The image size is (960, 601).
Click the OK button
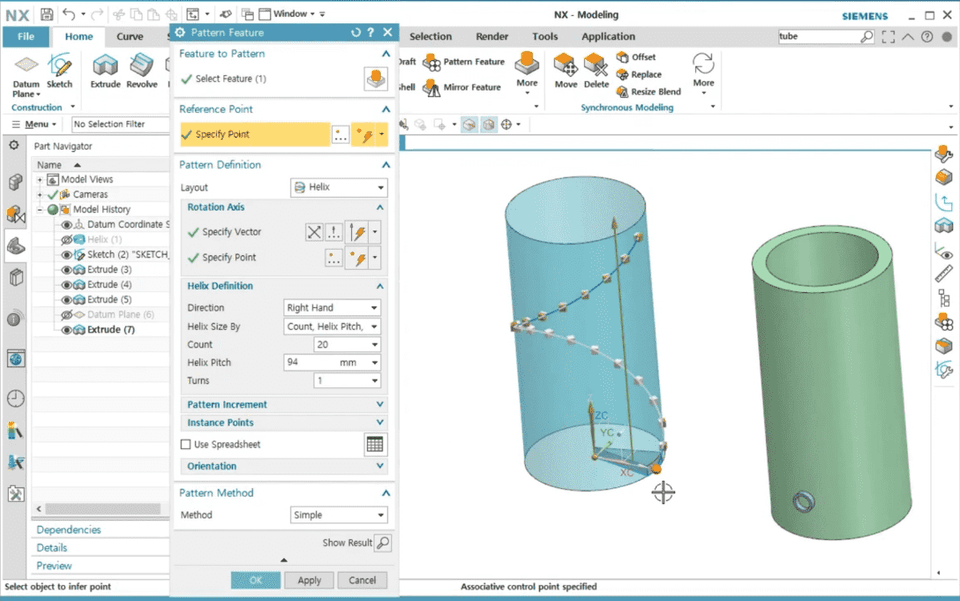[x=255, y=580]
